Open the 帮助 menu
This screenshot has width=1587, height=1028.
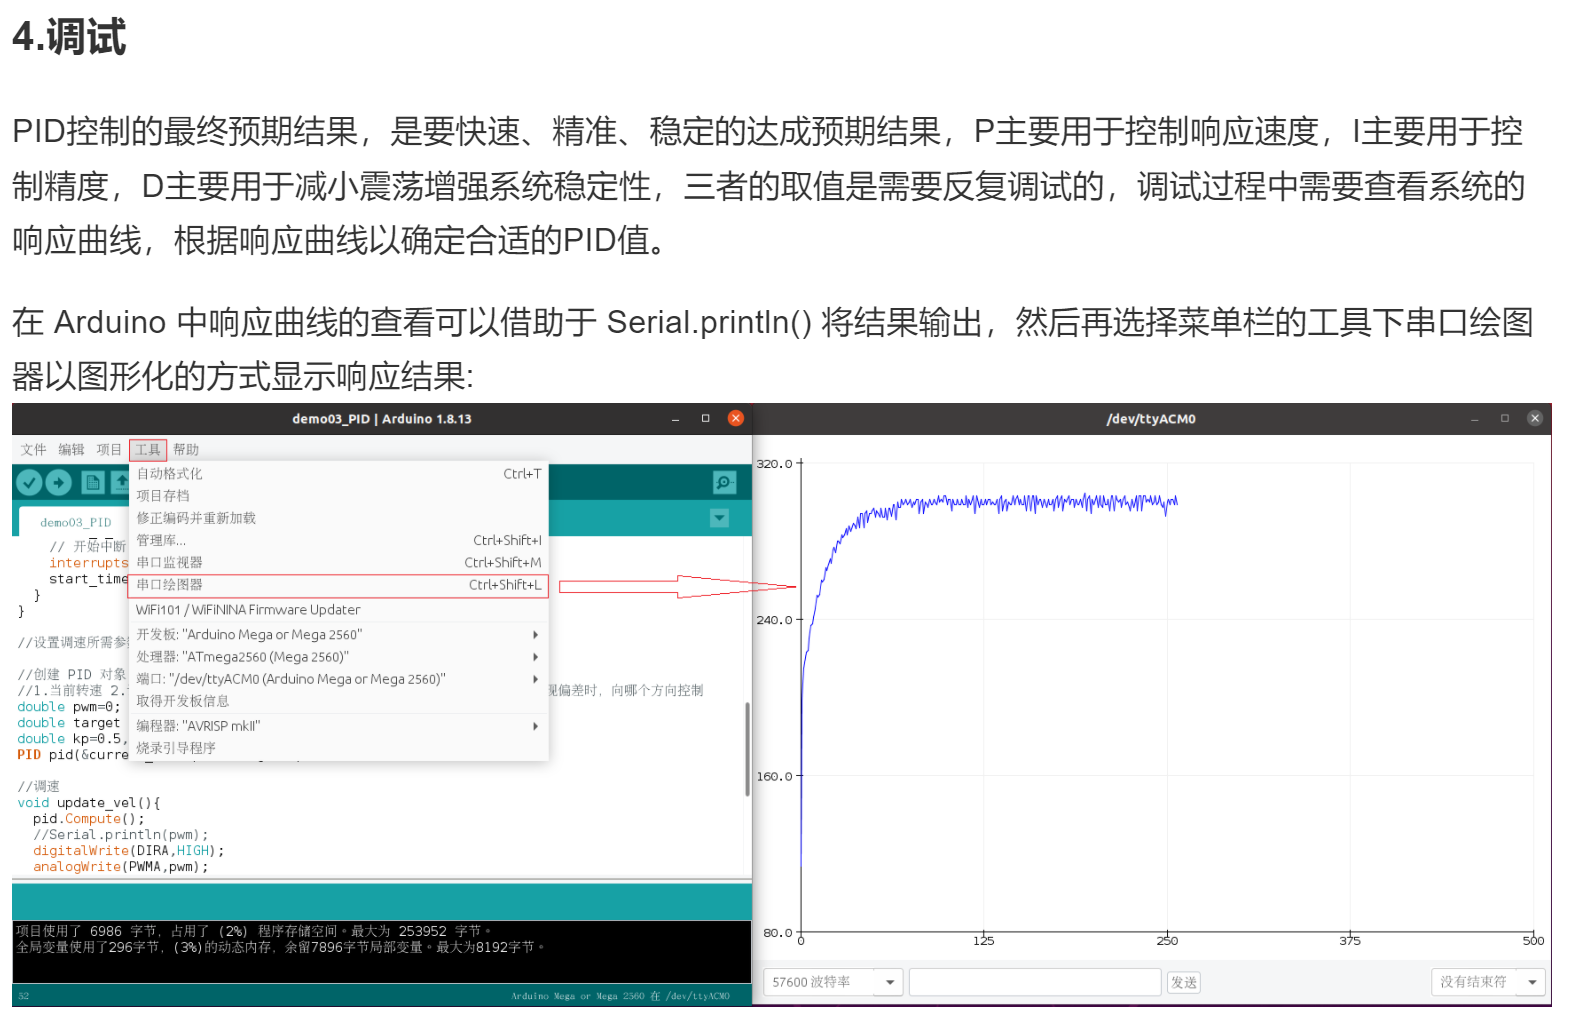coord(186,450)
